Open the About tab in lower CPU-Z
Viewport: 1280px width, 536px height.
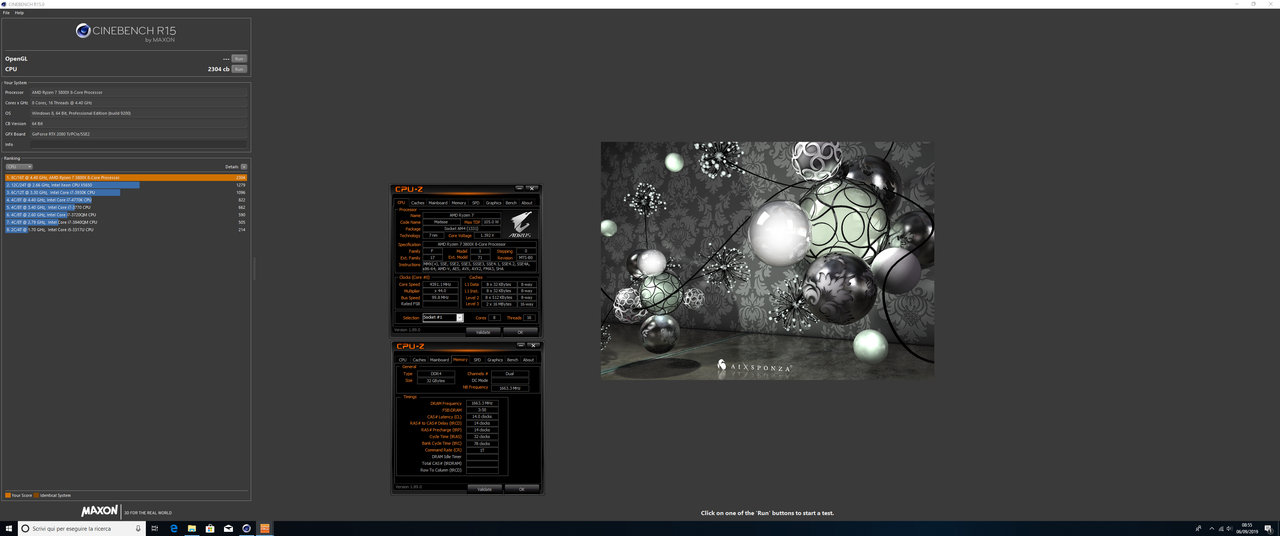pyautogui.click(x=528, y=360)
